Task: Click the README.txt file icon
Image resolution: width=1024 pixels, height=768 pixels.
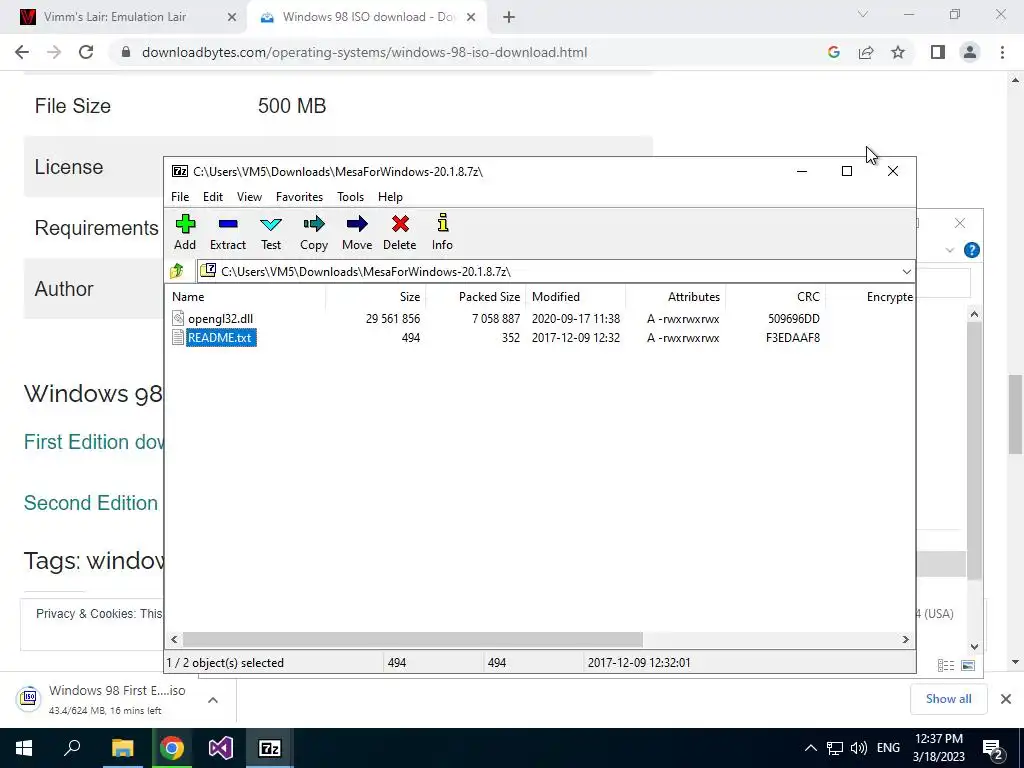Action: [178, 337]
